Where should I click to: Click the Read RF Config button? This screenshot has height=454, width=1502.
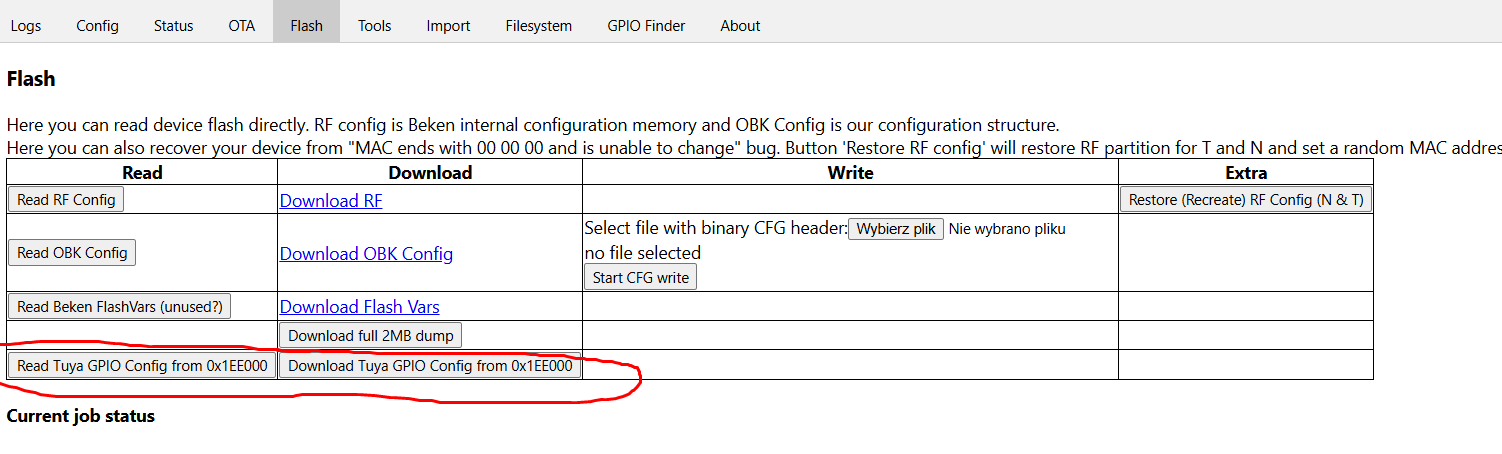pyautogui.click(x=66, y=199)
